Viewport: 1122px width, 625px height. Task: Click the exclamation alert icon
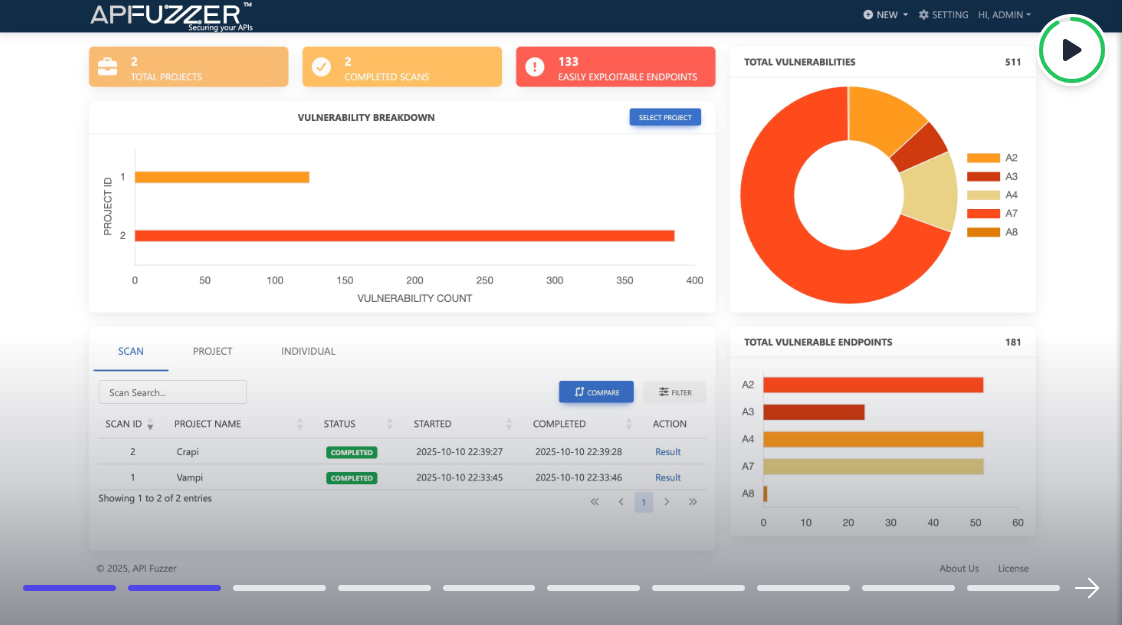(535, 67)
